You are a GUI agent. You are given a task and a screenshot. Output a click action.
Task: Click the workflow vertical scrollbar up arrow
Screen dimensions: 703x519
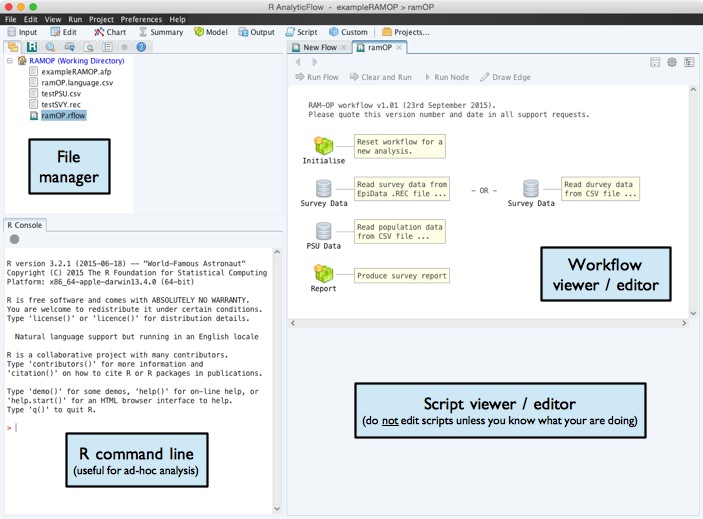click(693, 90)
